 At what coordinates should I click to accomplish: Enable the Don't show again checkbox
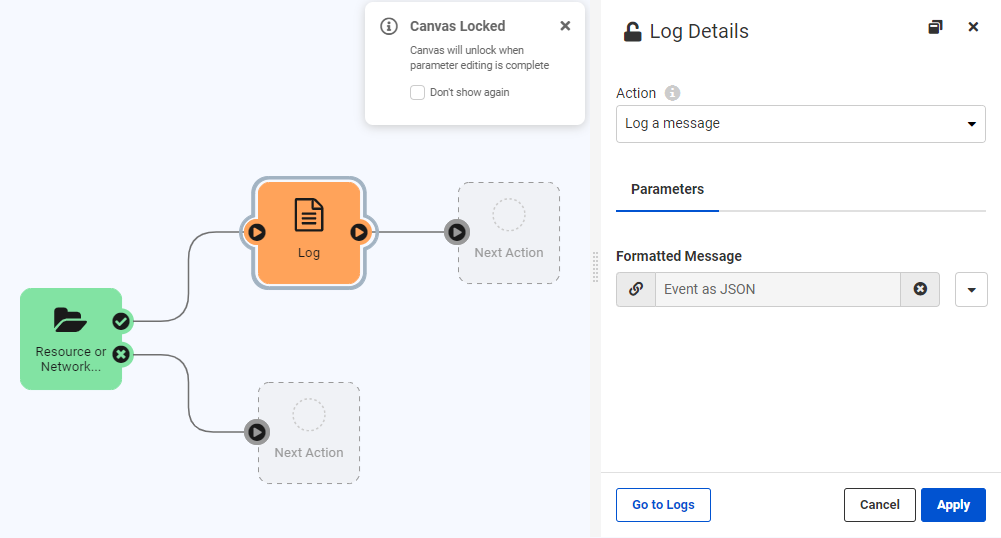pyautogui.click(x=417, y=92)
